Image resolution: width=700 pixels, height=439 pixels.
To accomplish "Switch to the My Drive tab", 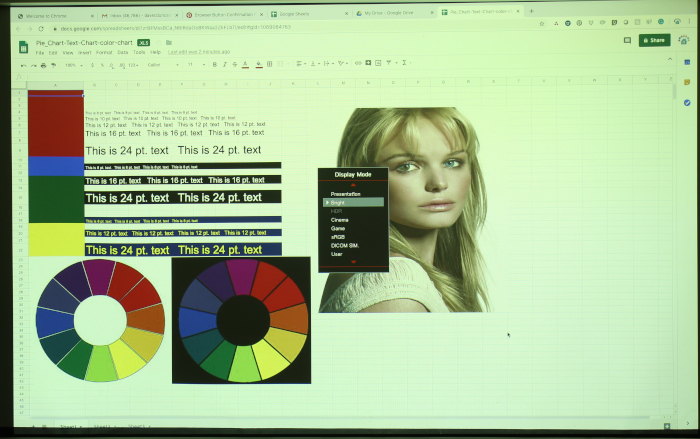I will tap(395, 13).
